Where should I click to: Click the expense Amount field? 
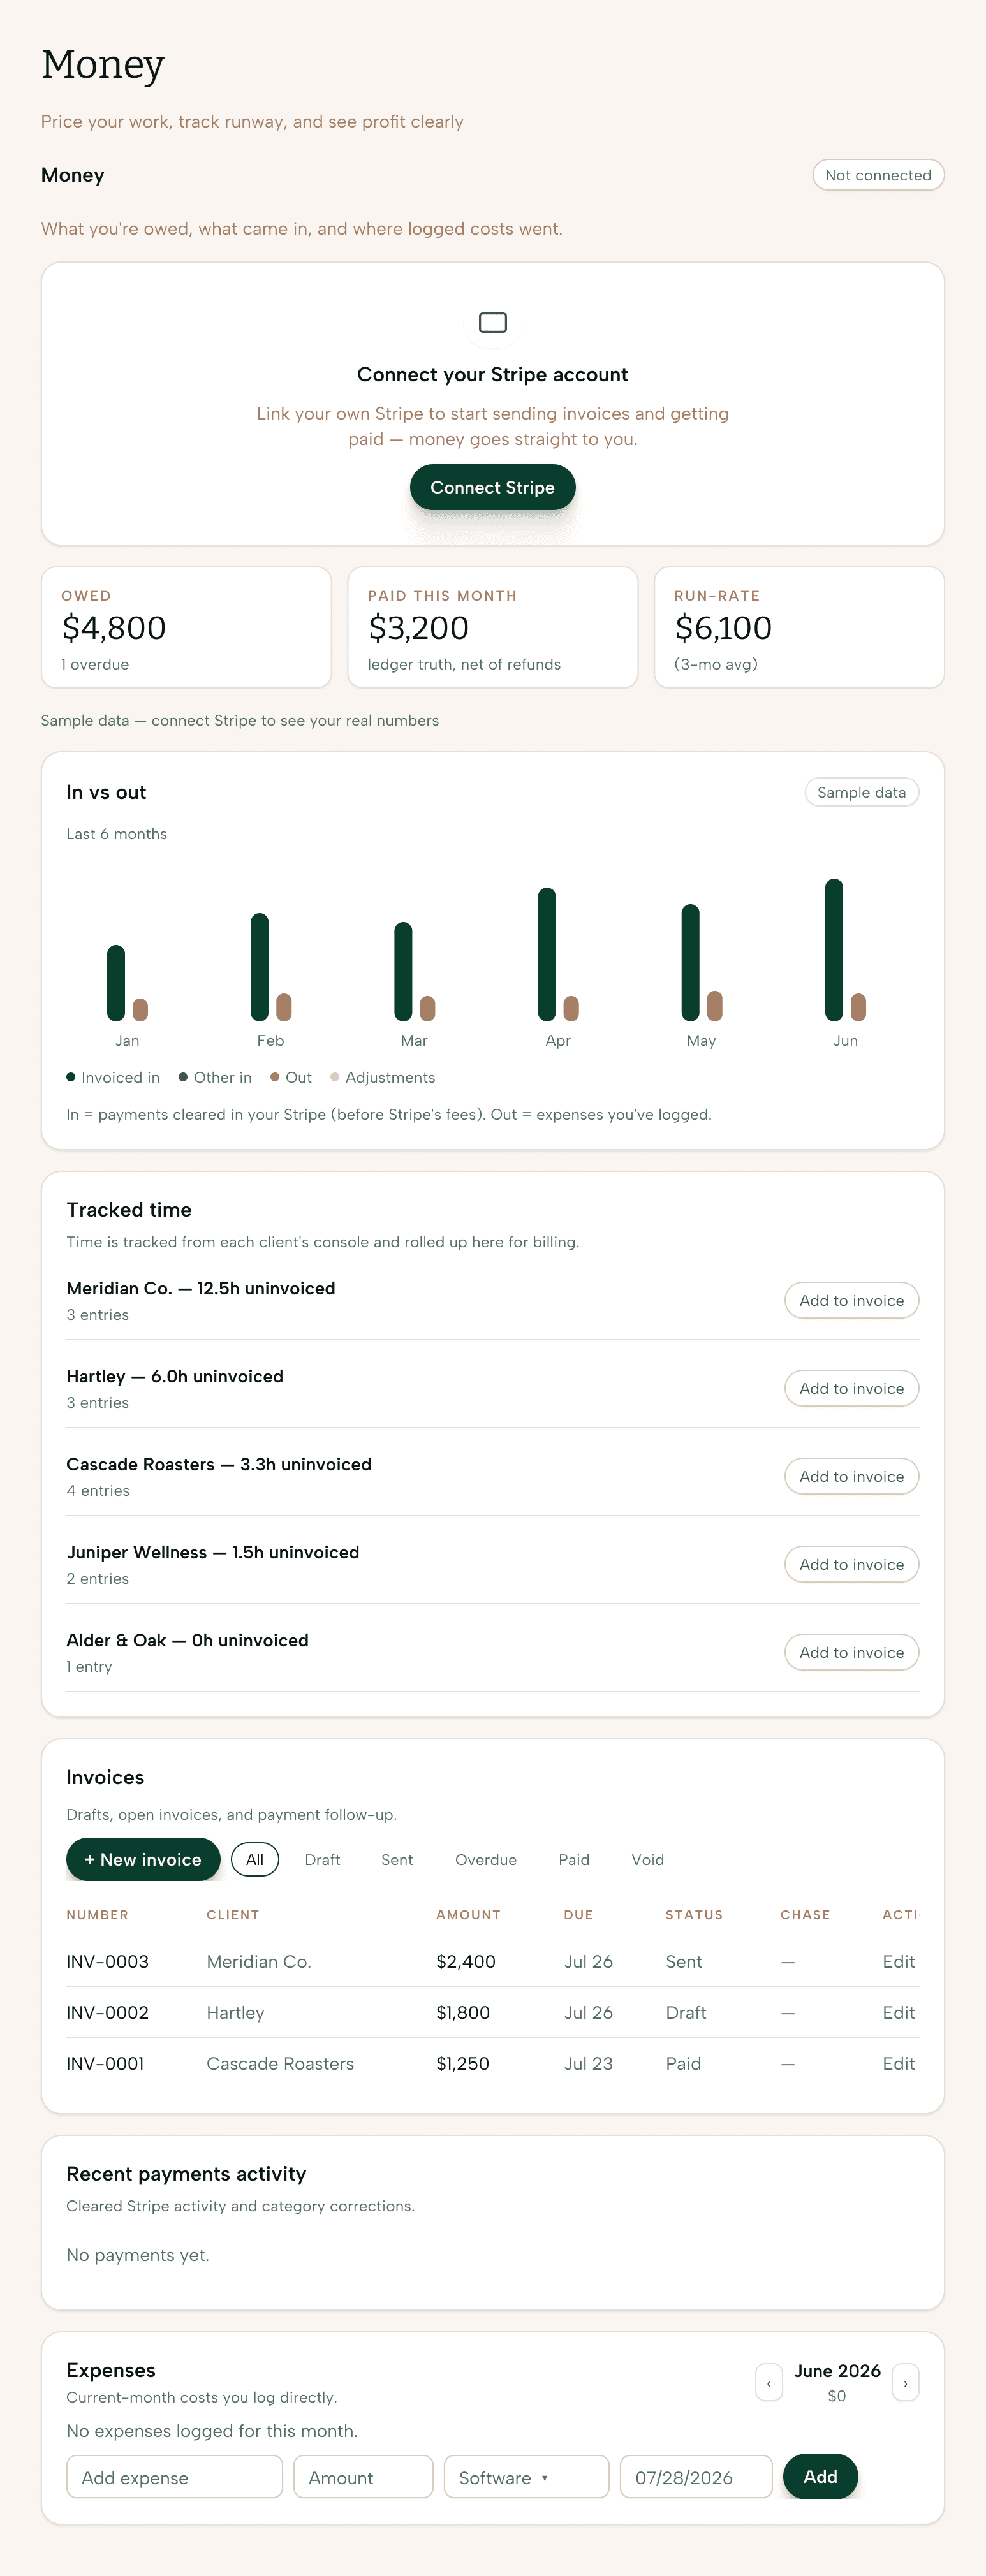[x=363, y=2477]
